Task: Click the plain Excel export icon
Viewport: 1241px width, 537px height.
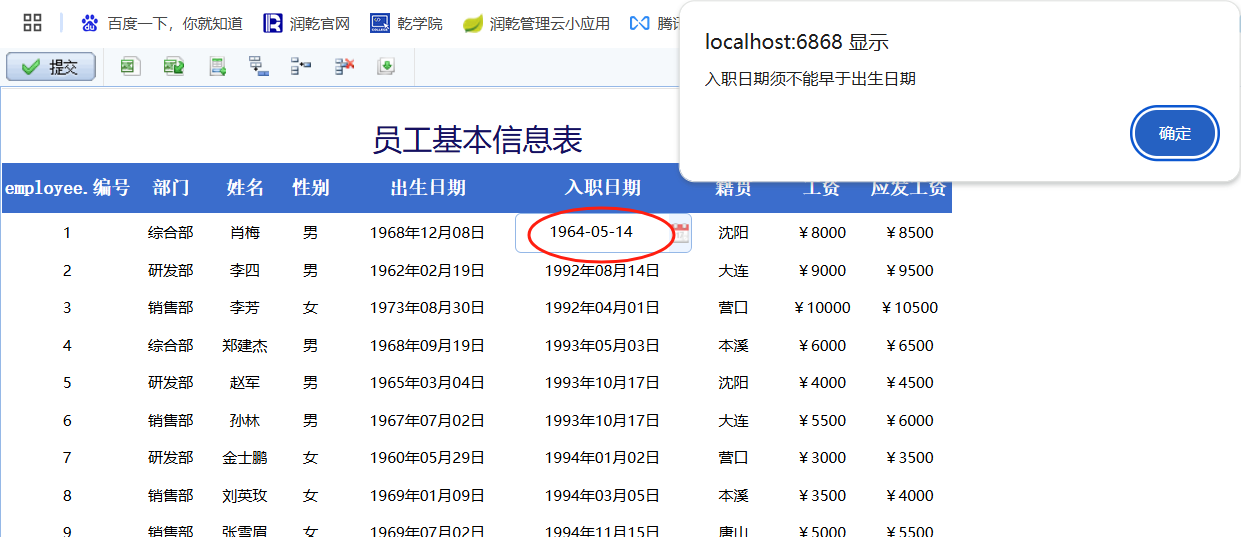Action: (x=130, y=67)
